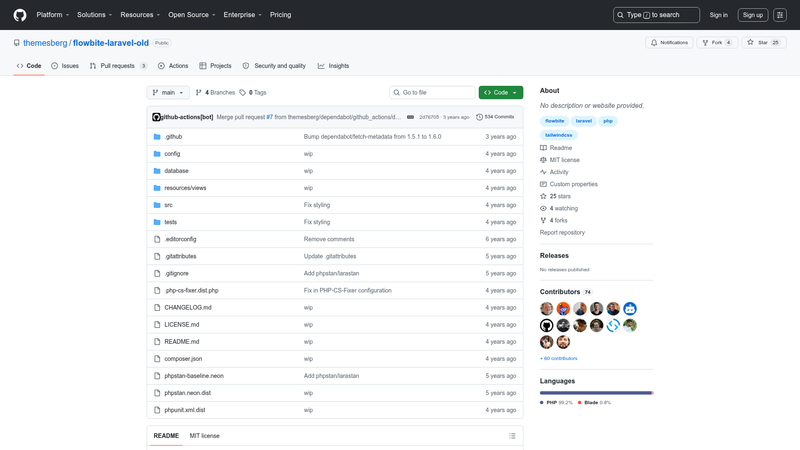
Task: Click Report repository link
Action: pyautogui.click(x=562, y=233)
